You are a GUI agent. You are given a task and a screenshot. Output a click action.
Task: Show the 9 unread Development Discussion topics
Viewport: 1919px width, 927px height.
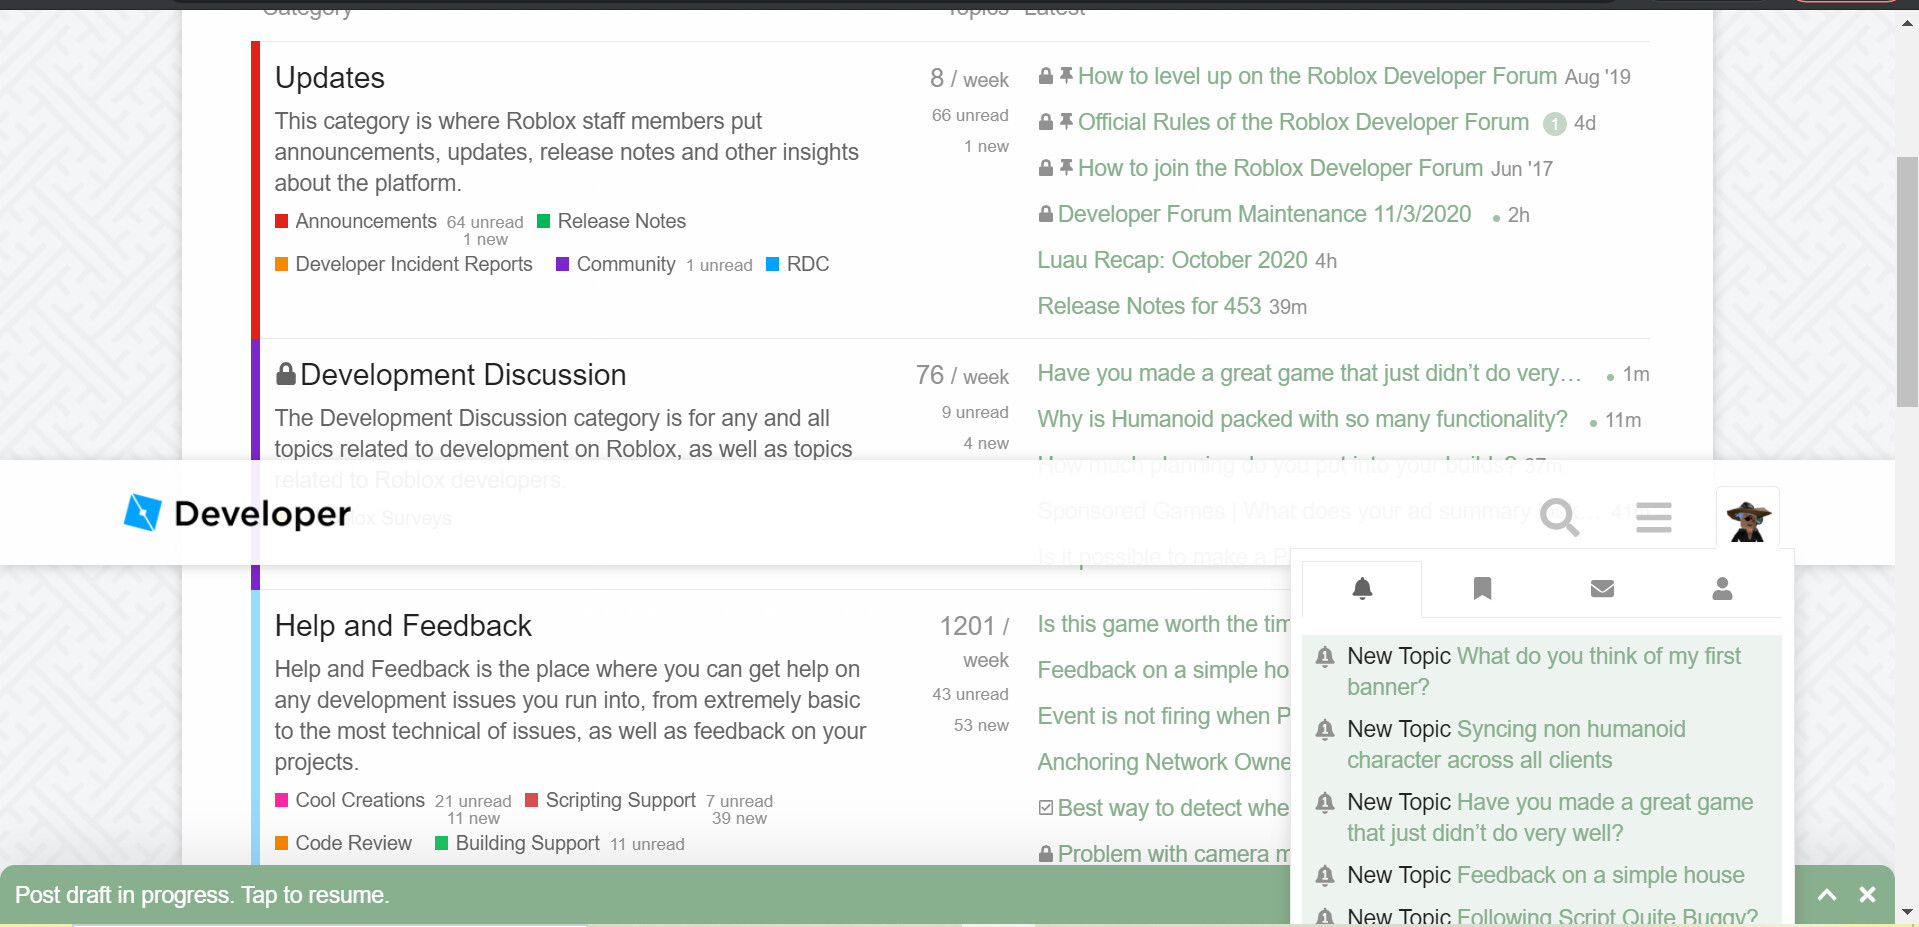(x=975, y=412)
